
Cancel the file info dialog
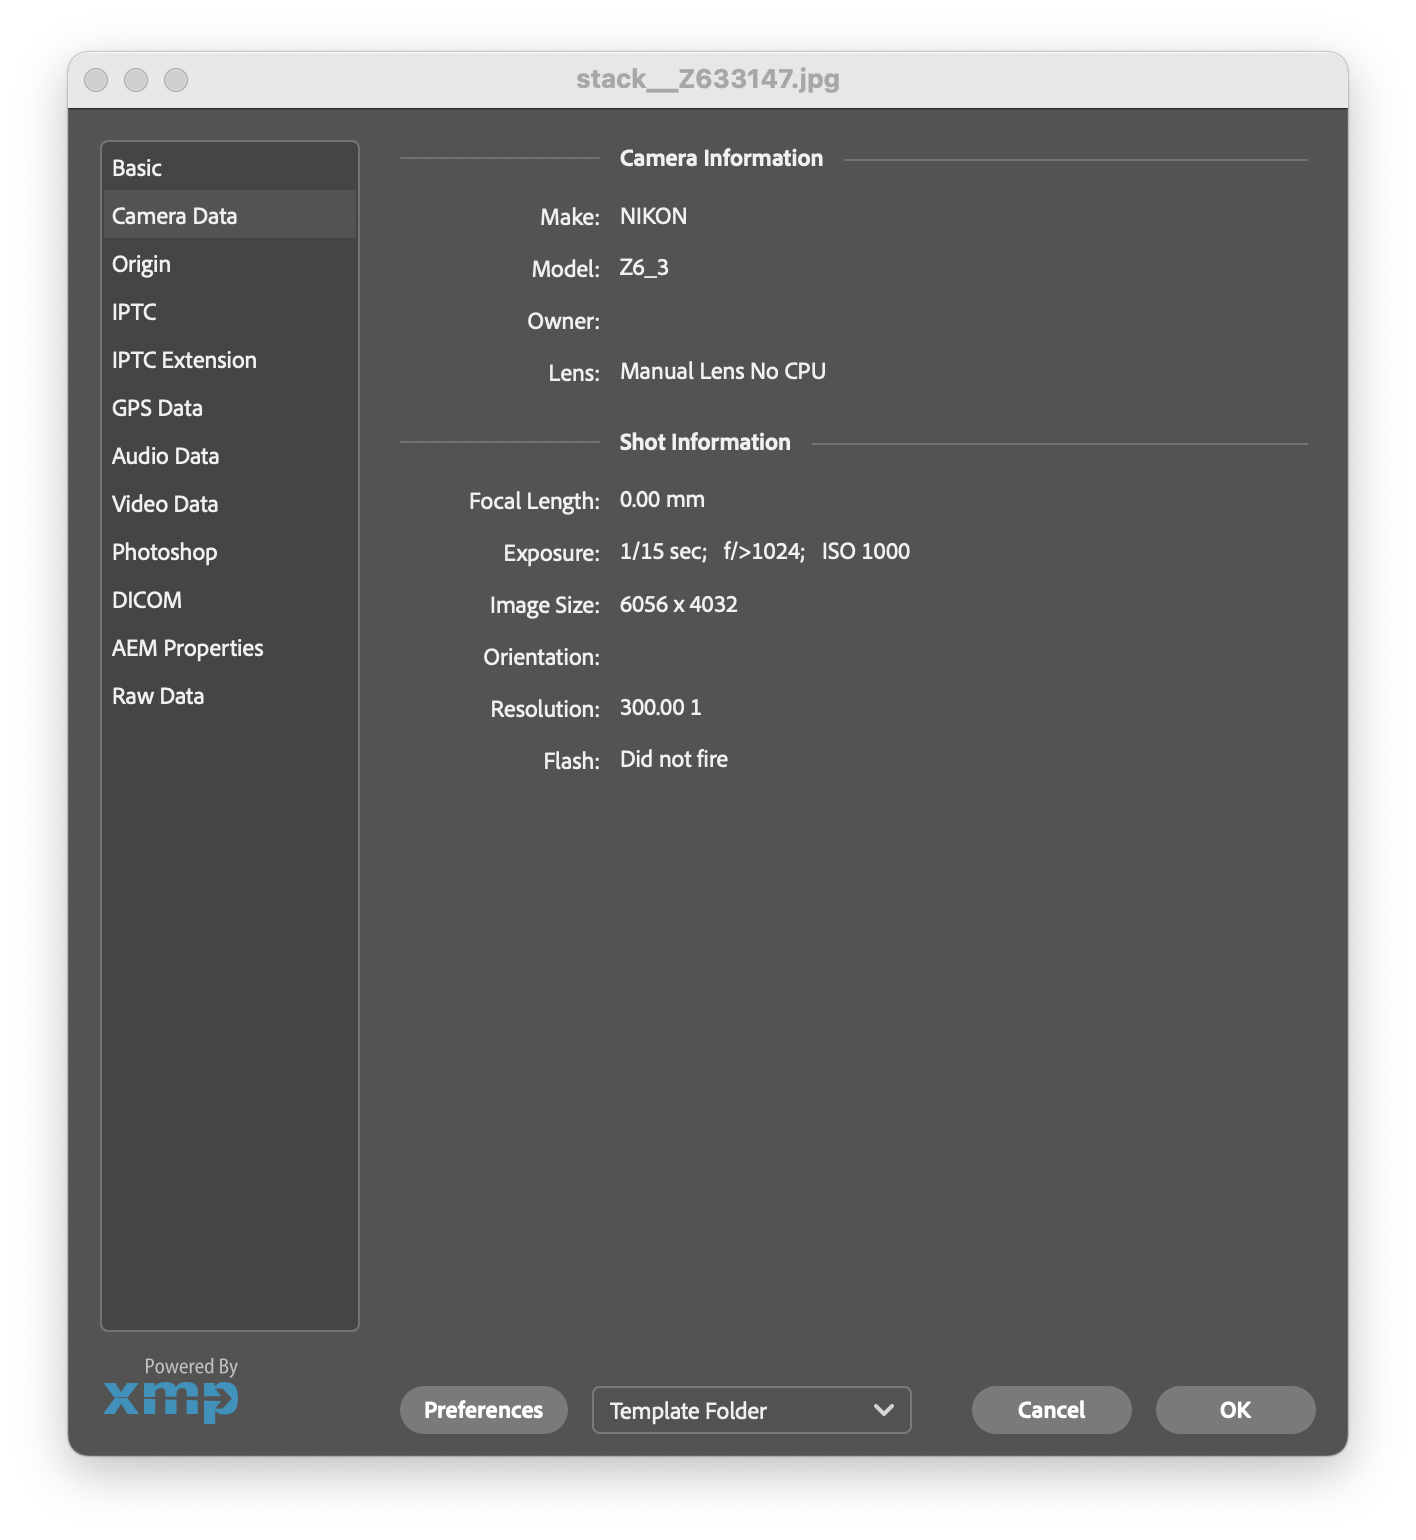click(1051, 1409)
